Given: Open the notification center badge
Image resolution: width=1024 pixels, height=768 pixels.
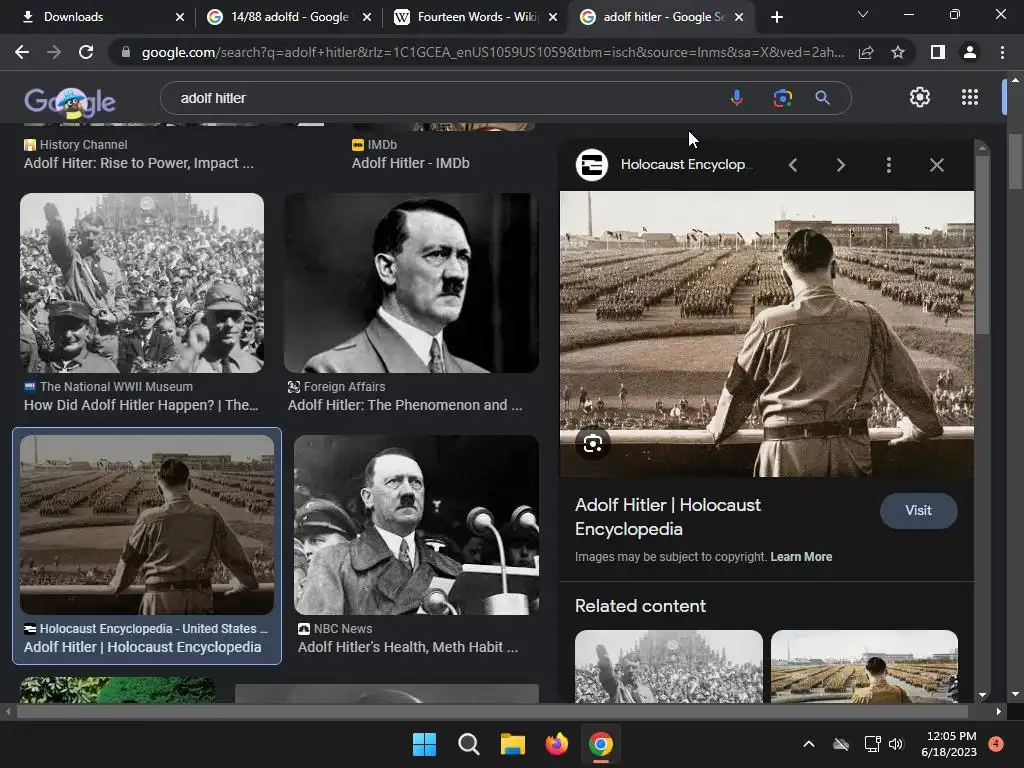Looking at the screenshot, I should pos(996,743).
